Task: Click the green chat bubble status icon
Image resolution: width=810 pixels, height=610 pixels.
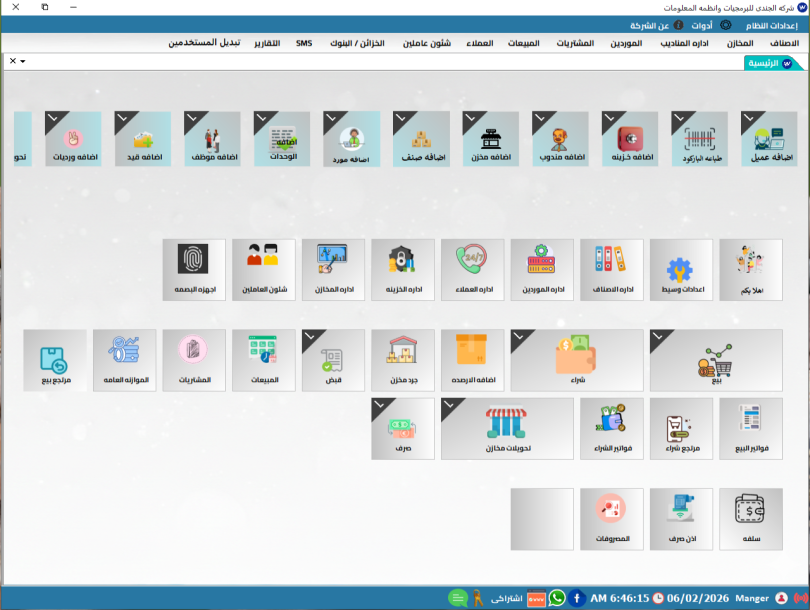Action: [458, 598]
